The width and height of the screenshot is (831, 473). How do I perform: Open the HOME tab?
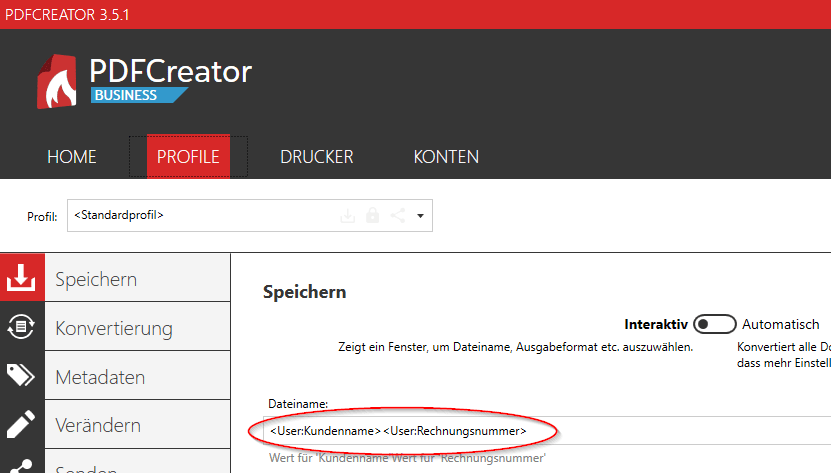[72, 157]
